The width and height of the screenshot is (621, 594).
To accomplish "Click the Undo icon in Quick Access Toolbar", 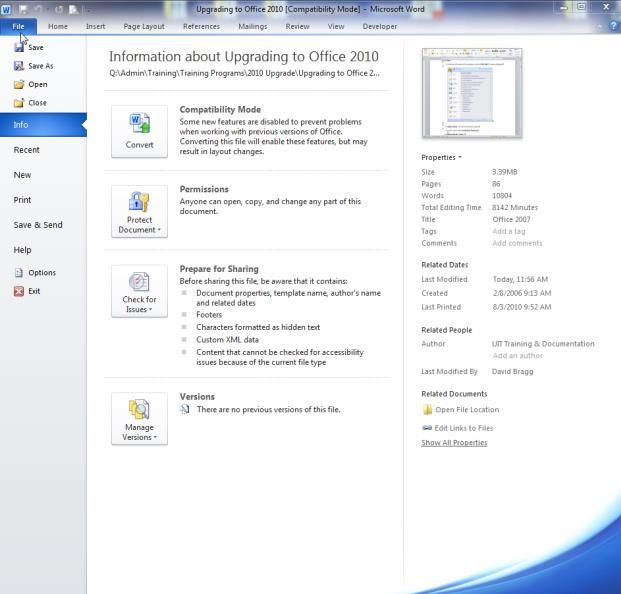I will [38, 9].
